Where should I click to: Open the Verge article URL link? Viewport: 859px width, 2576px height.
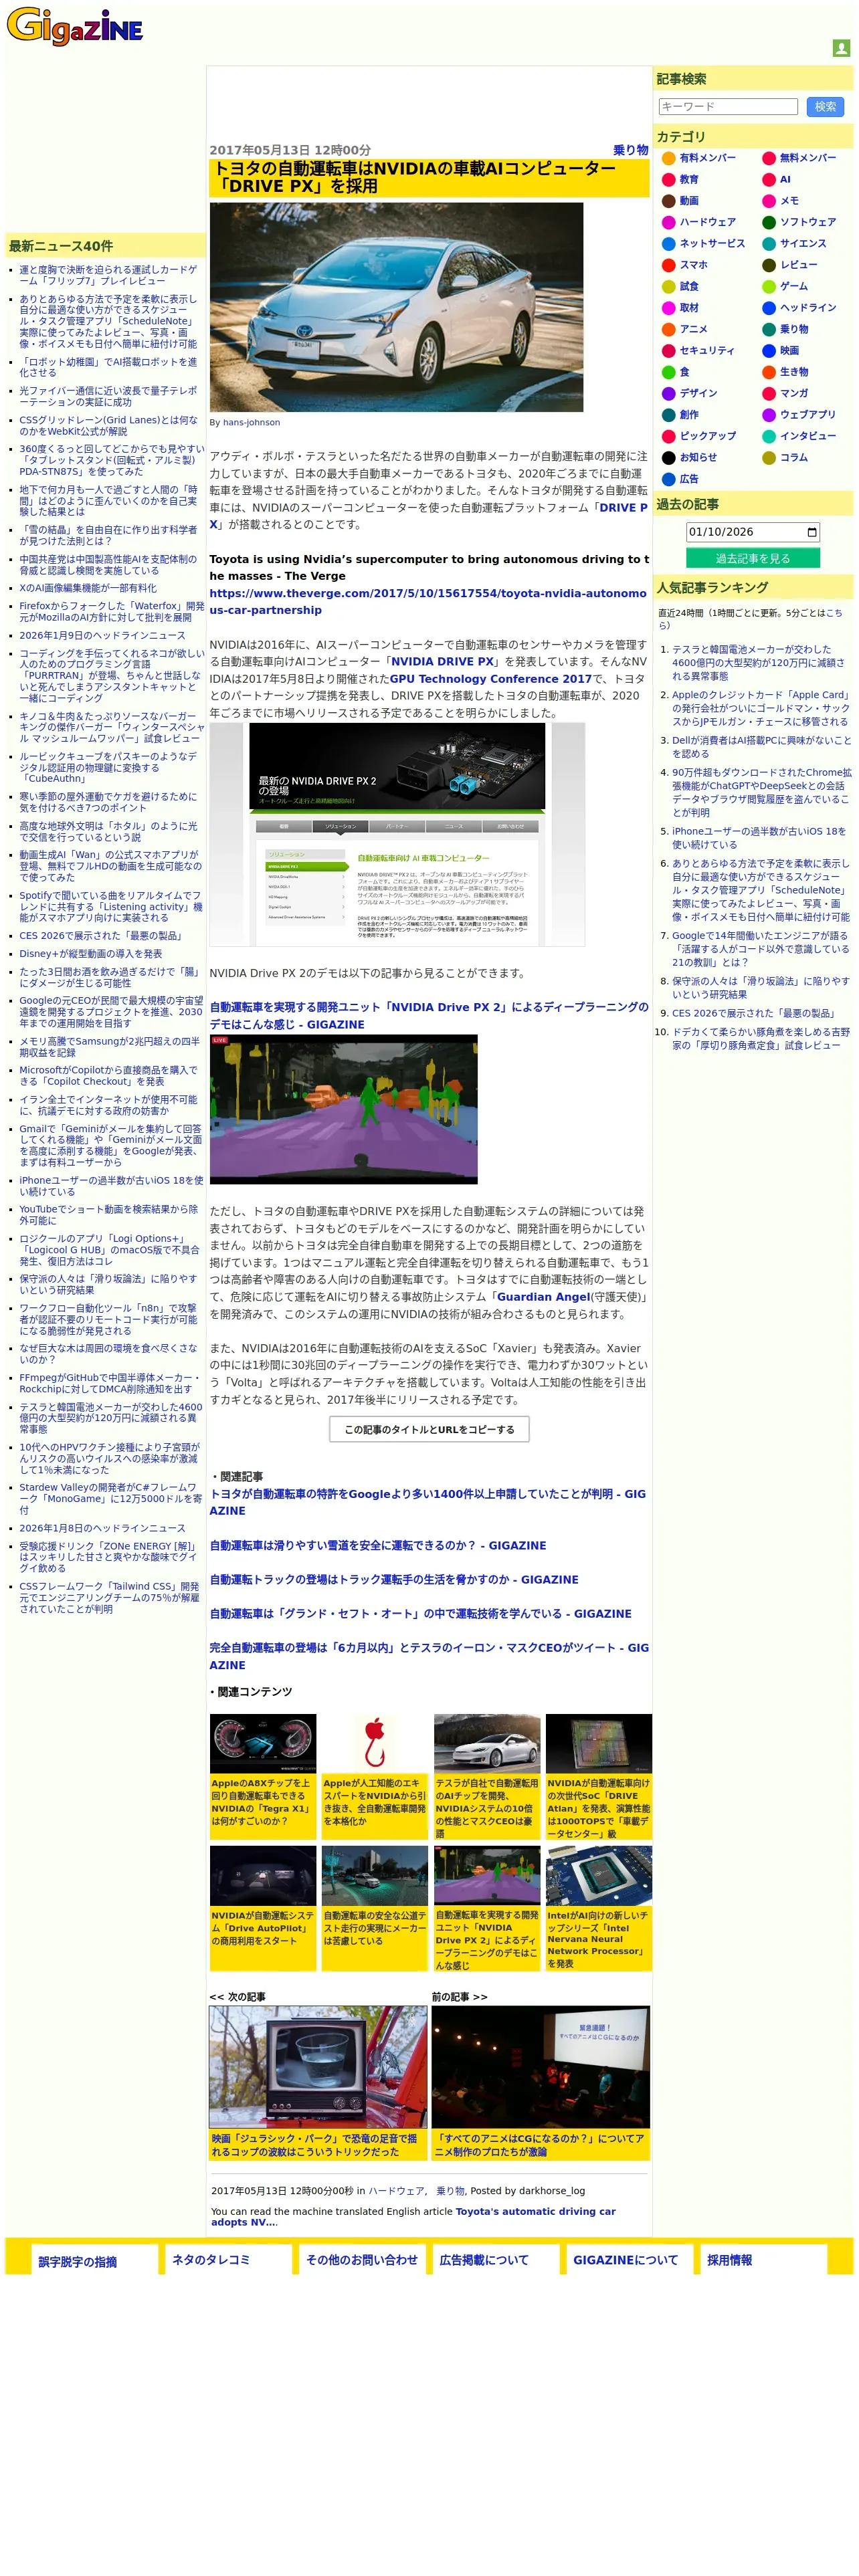(428, 602)
